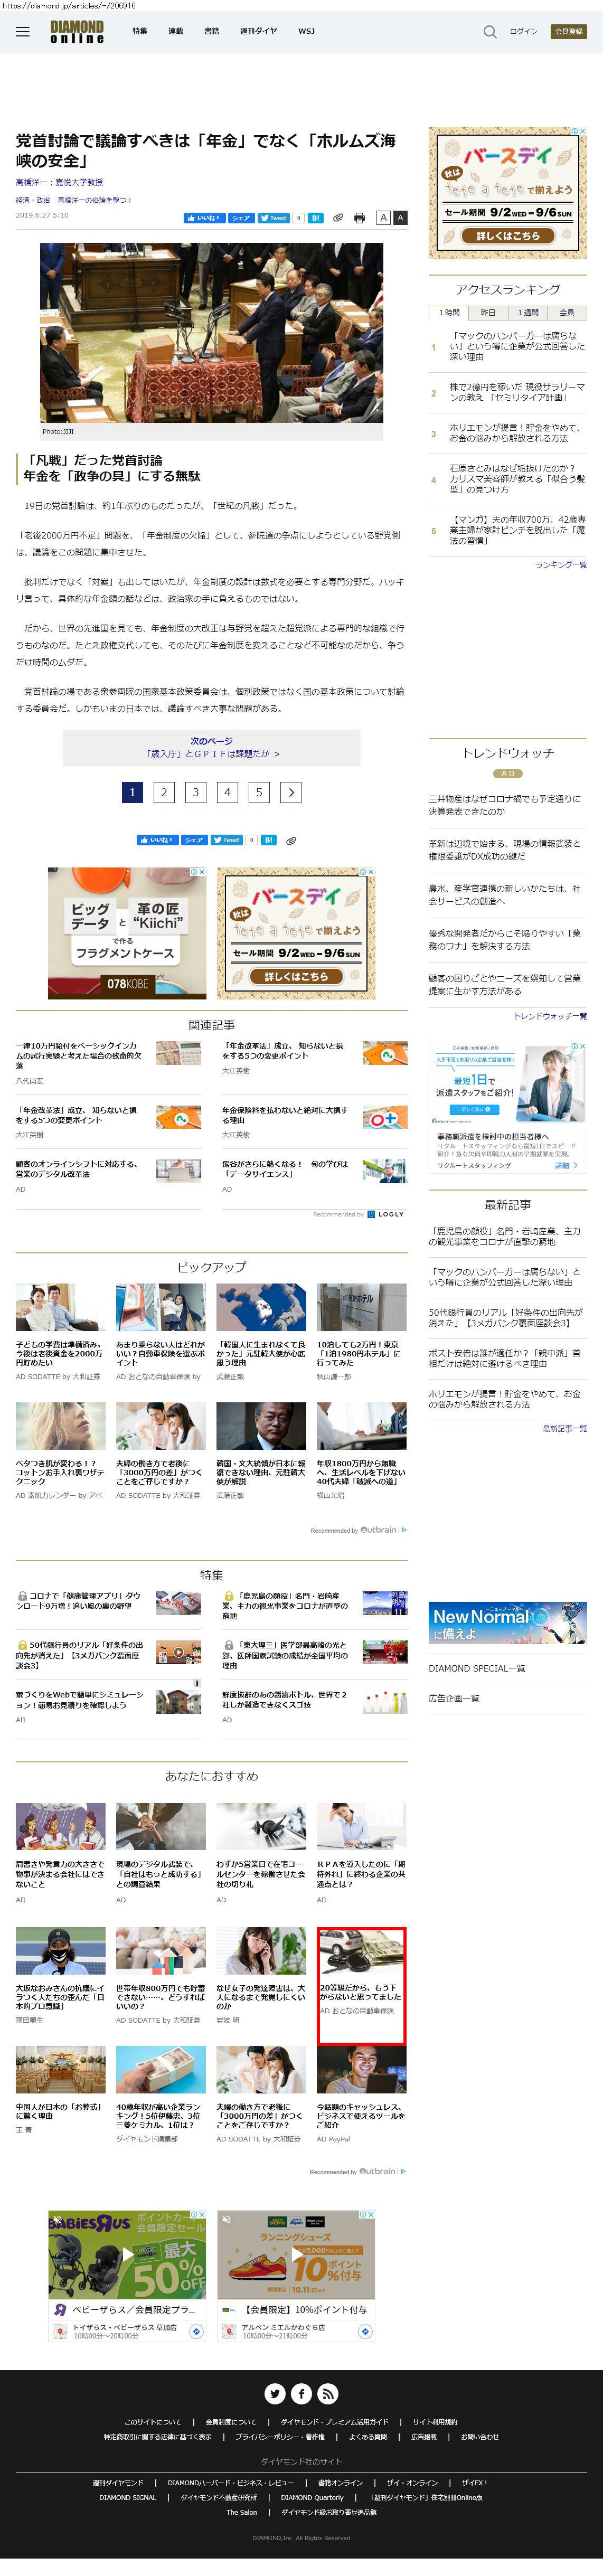Click the バースデイ tete a tete sidebar ad
603x2576 pixels.
pyautogui.click(x=508, y=192)
